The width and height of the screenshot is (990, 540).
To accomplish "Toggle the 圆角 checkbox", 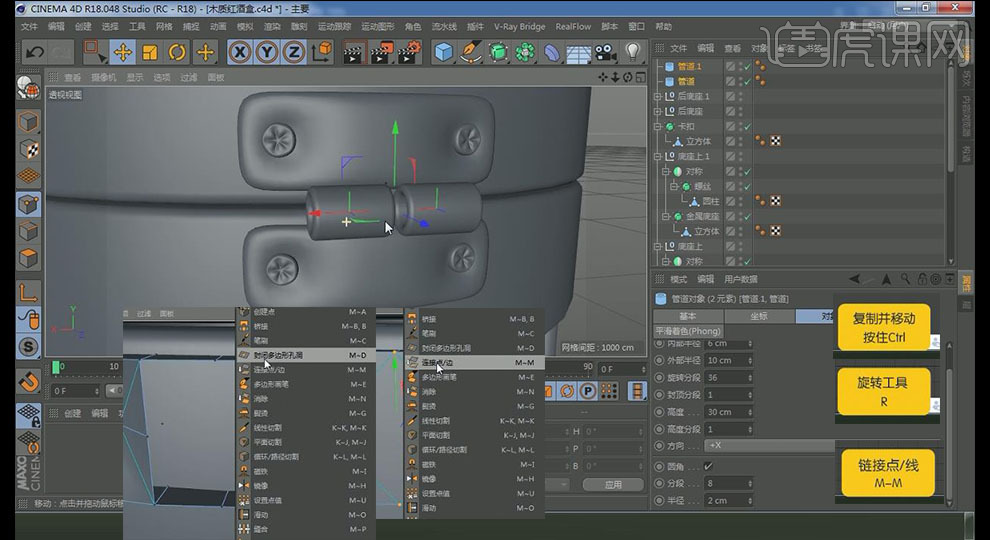I will tap(708, 466).
